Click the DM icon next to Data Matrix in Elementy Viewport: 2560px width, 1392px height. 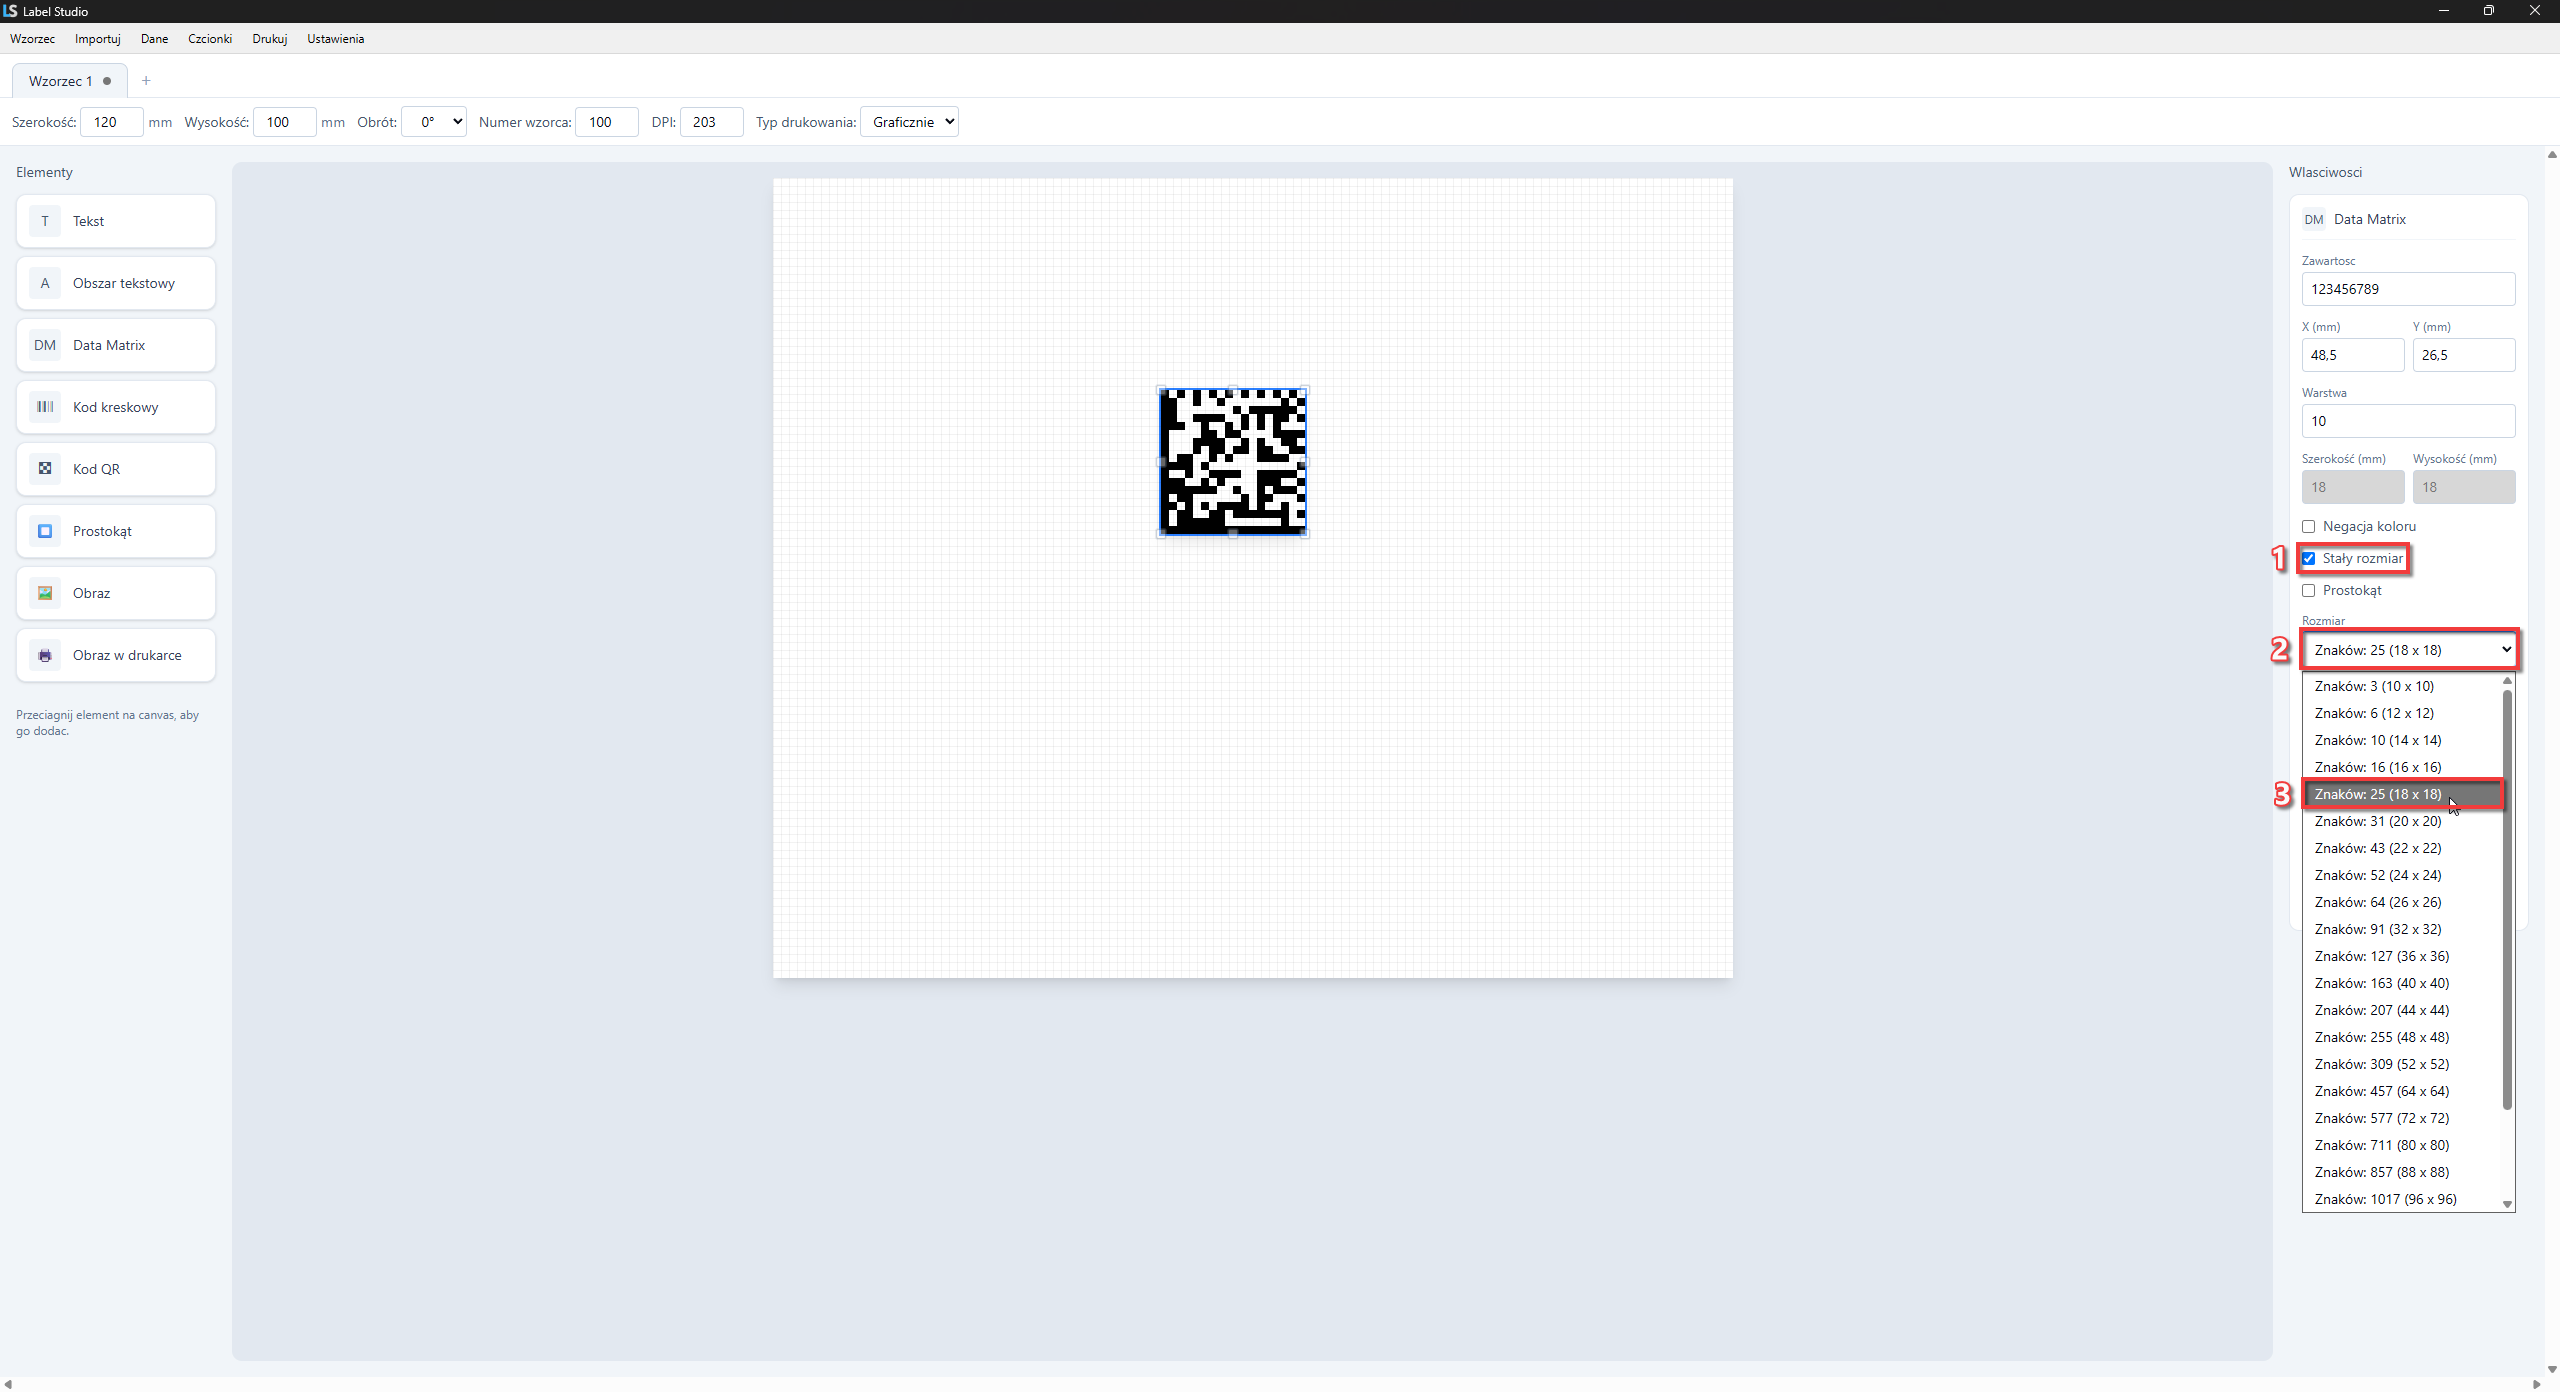point(45,345)
